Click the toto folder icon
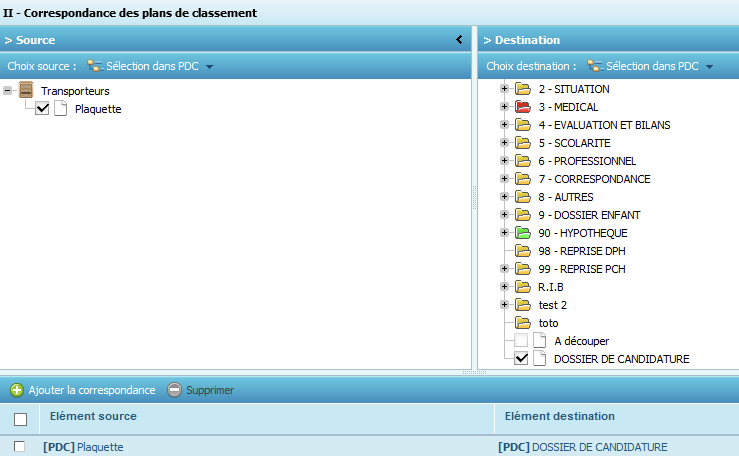The width and height of the screenshot is (739, 462). pos(522,323)
